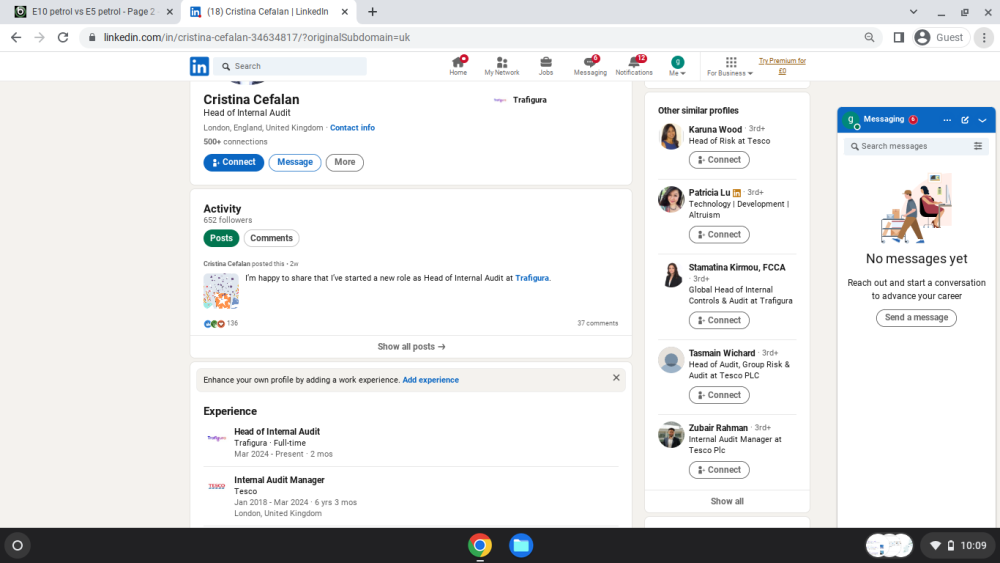Open Patricia Lu's profile name
This screenshot has width=1000, height=563.
(709, 193)
